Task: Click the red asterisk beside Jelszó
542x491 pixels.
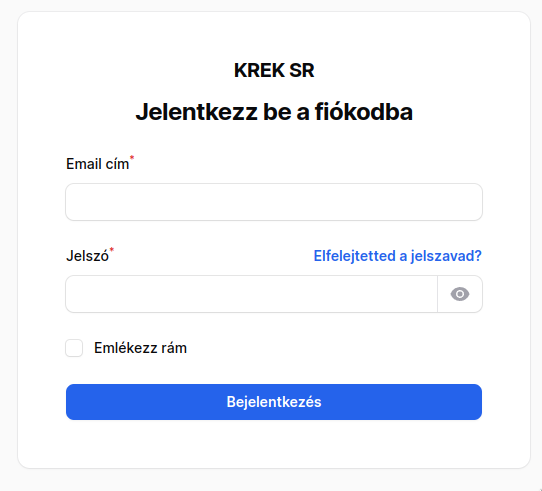Action: pyautogui.click(x=112, y=250)
